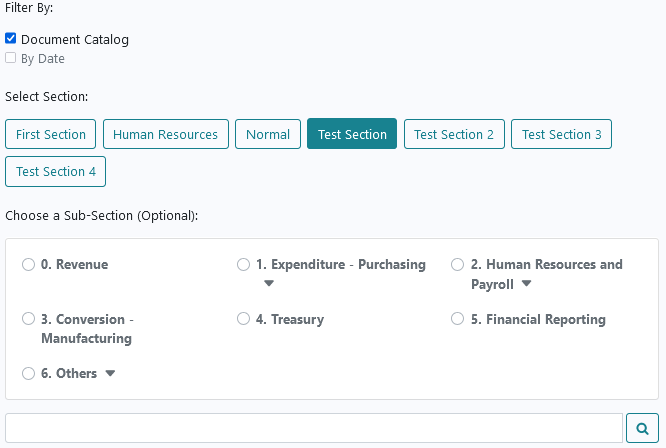
Task: Select the 1. Expenditure - Purchasing radio button
Action: 243,265
